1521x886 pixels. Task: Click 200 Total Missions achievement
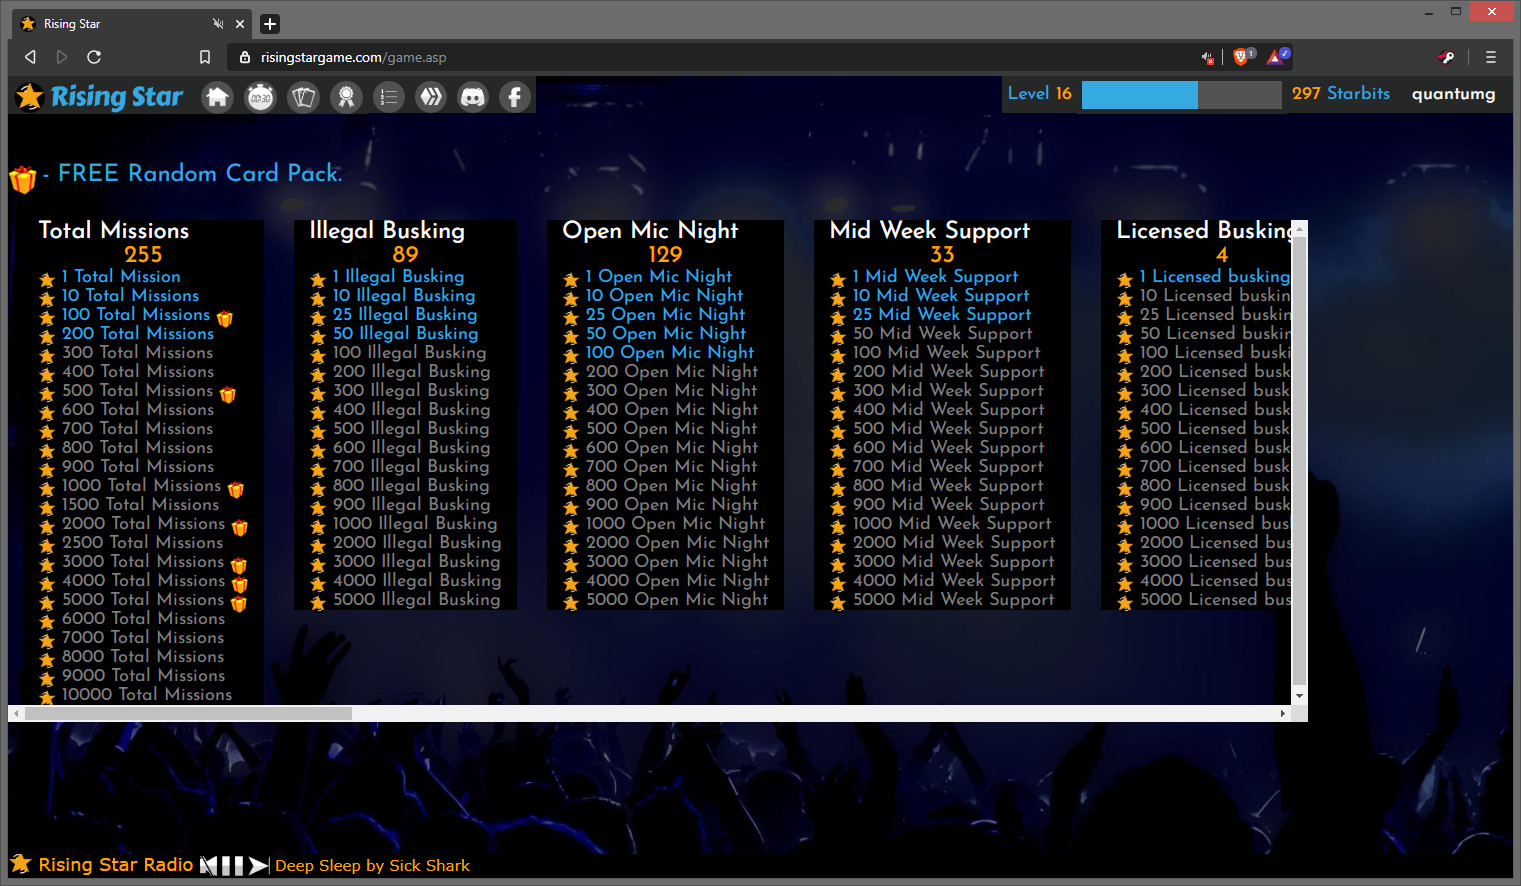tap(138, 333)
